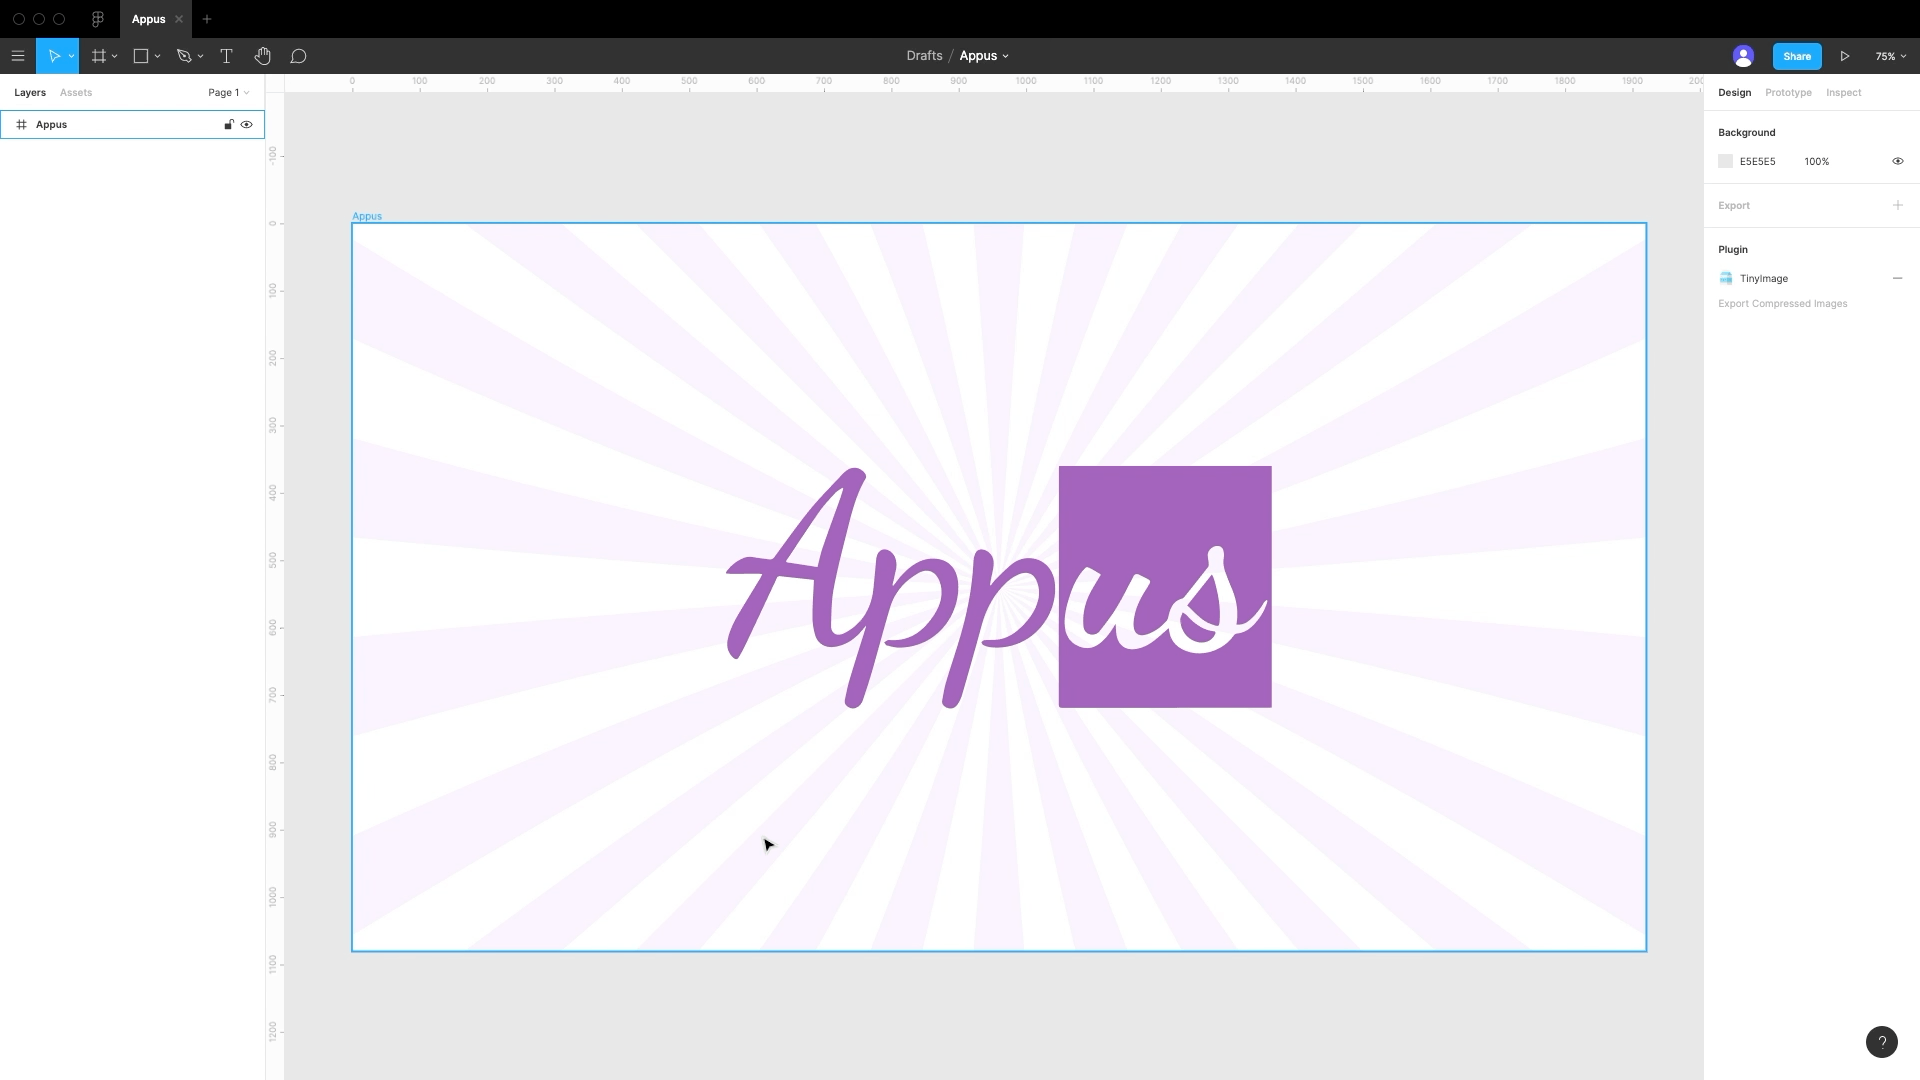Click the Assets tab
This screenshot has width=1920, height=1080.
pyautogui.click(x=75, y=92)
